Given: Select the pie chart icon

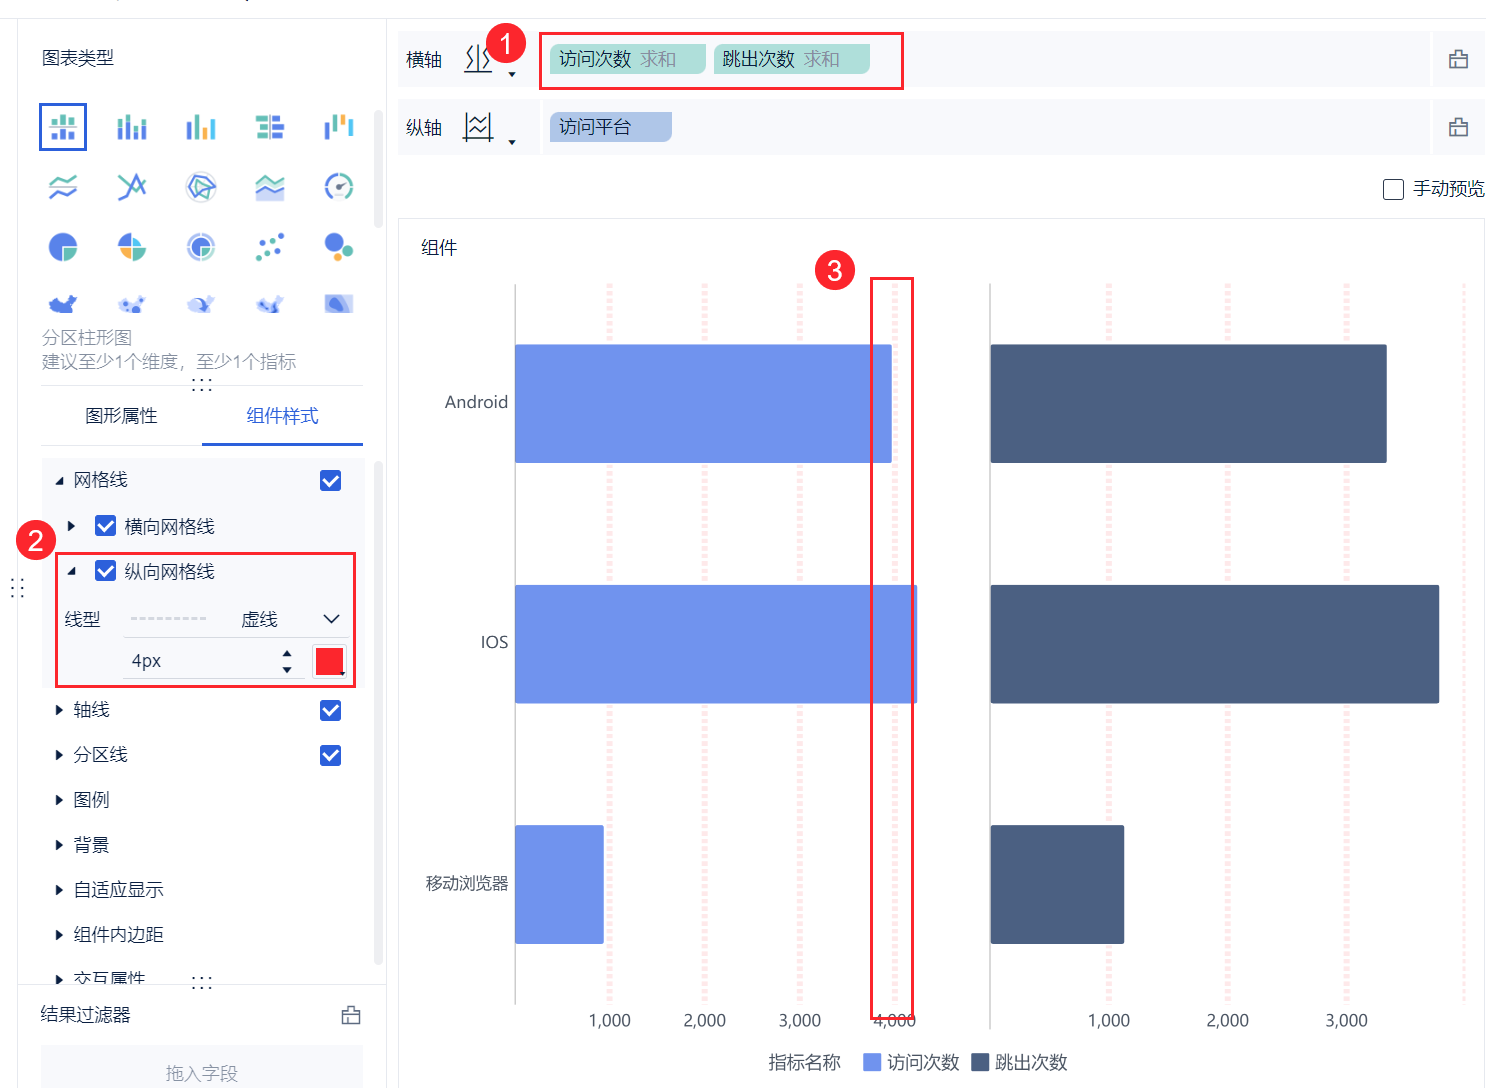Looking at the screenshot, I should 63,247.
